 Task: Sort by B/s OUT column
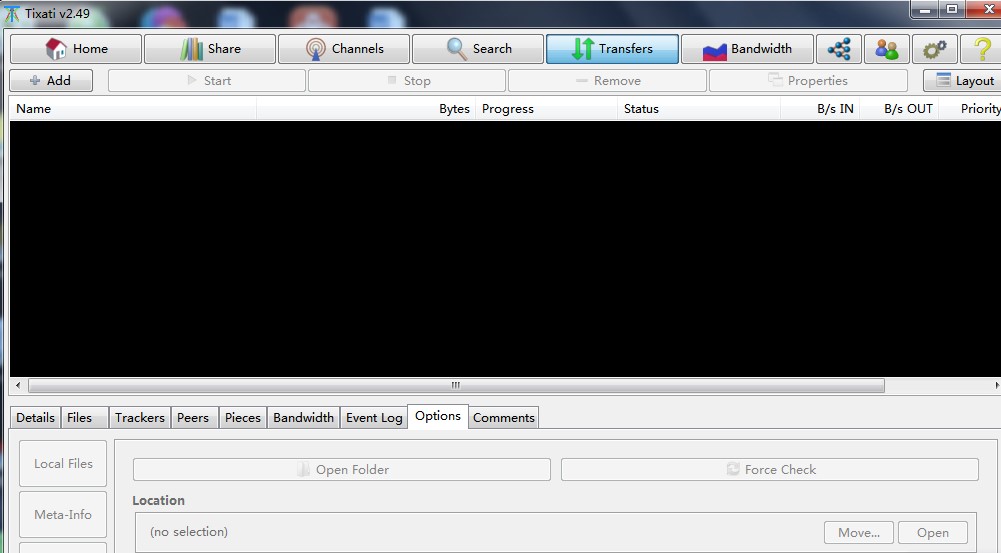899,109
